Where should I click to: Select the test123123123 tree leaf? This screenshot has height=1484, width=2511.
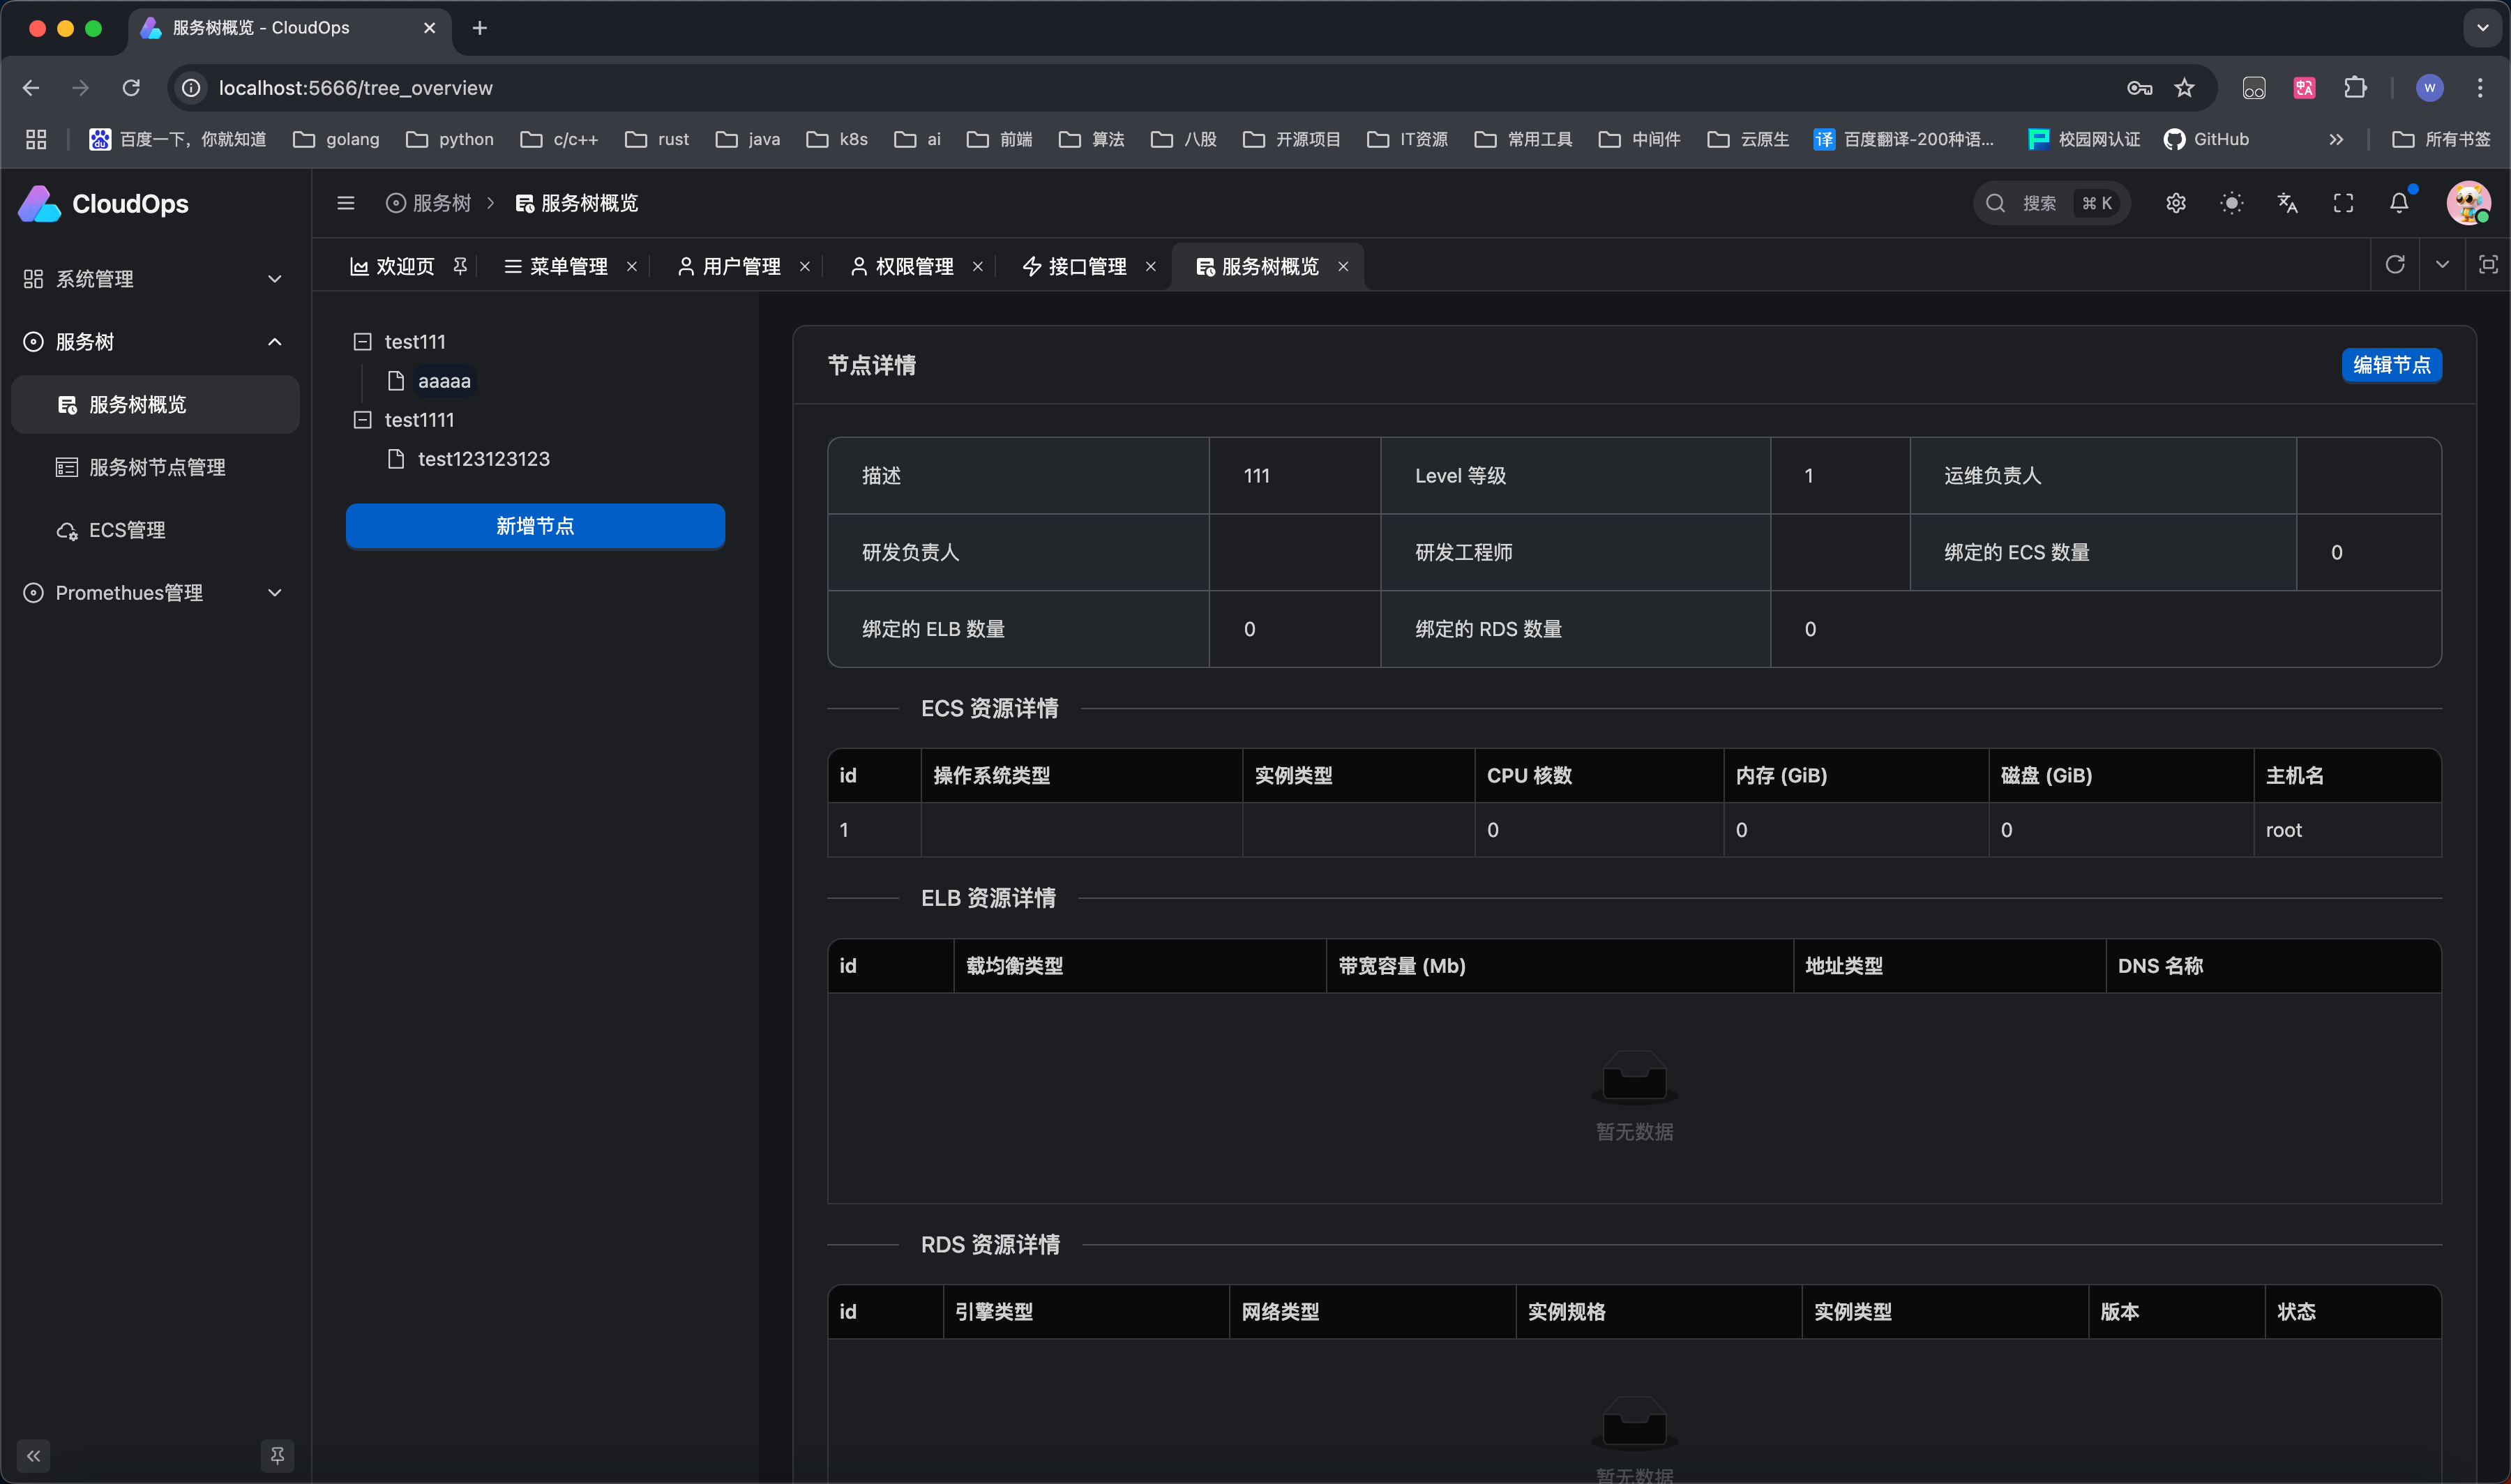pyautogui.click(x=484, y=459)
